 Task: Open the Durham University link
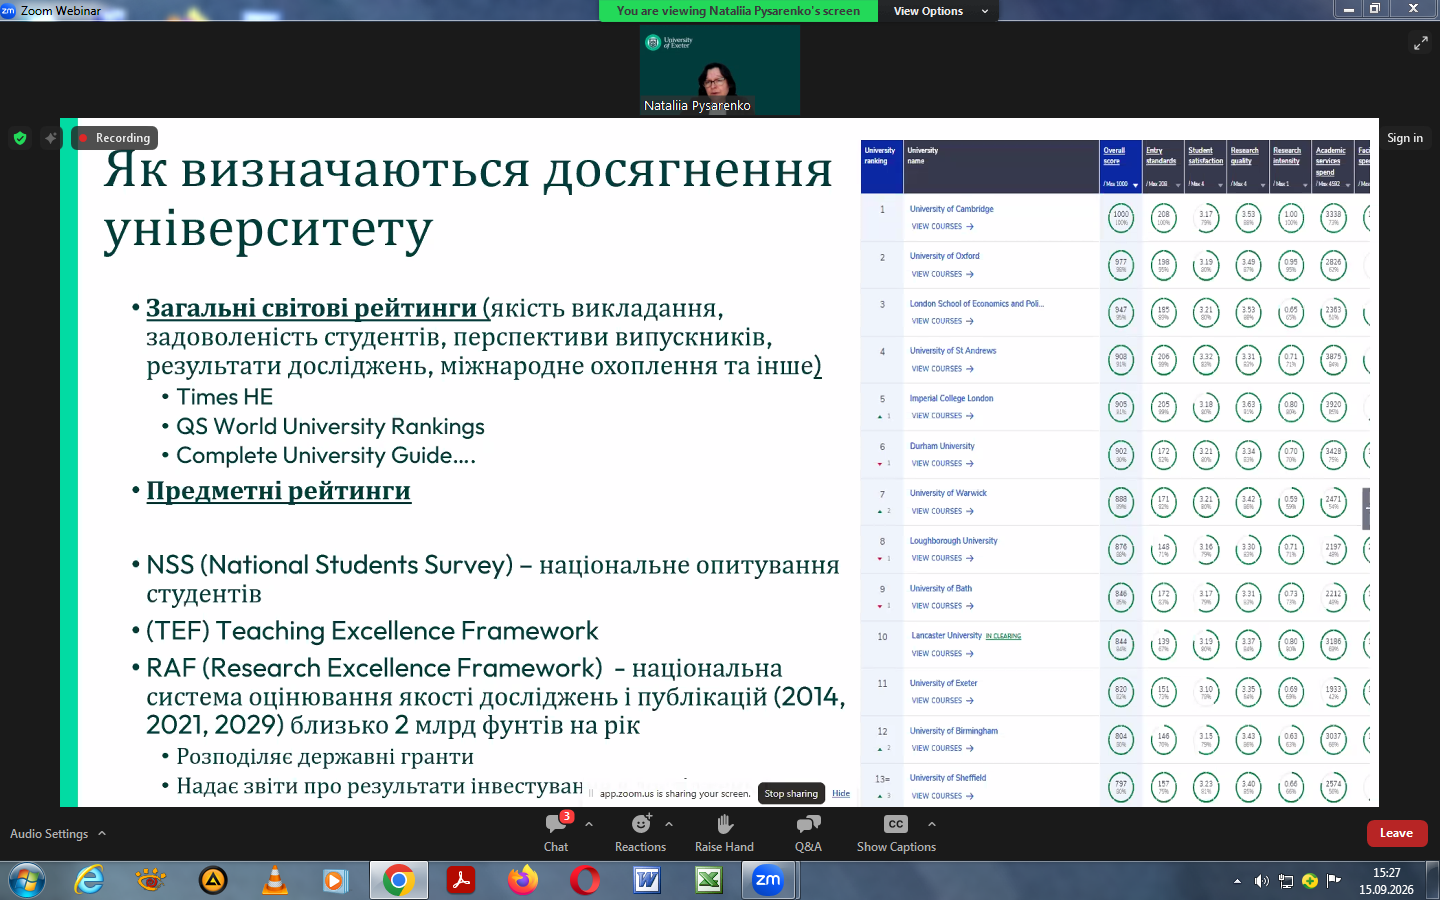click(942, 446)
